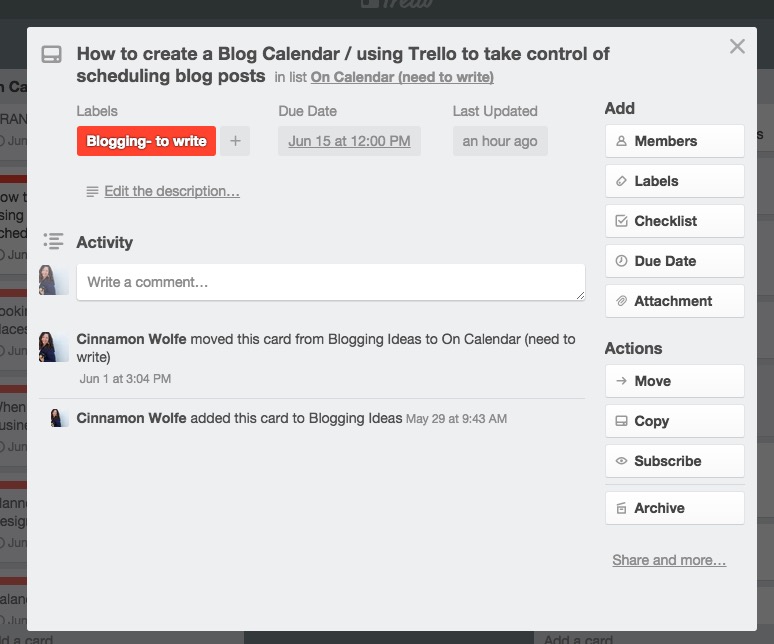Click the description lines icon
The height and width of the screenshot is (644, 774).
(x=92, y=191)
